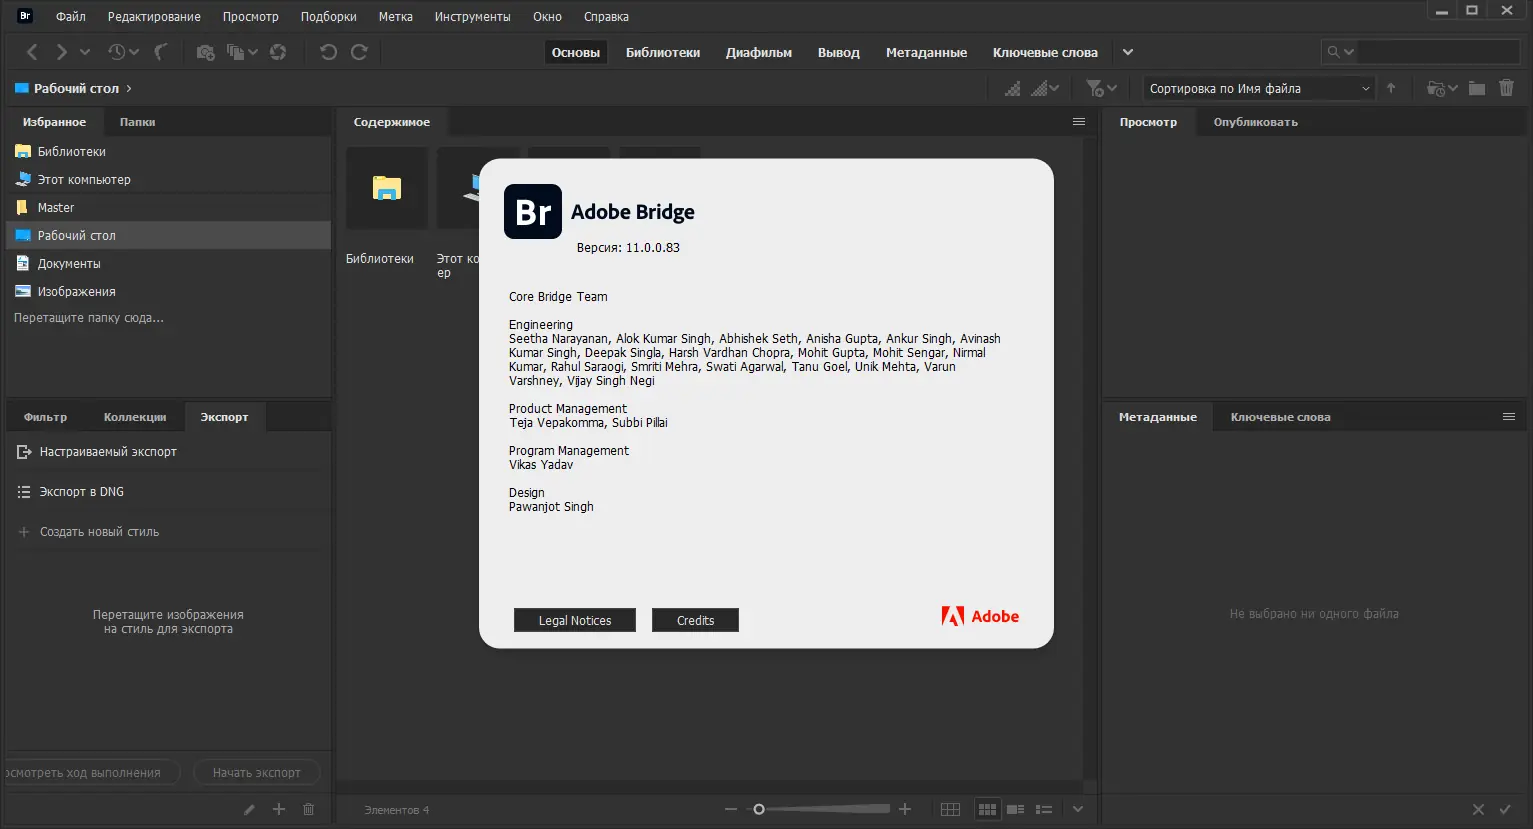Open the Просмотр menu
The height and width of the screenshot is (829, 1533).
tap(251, 17)
